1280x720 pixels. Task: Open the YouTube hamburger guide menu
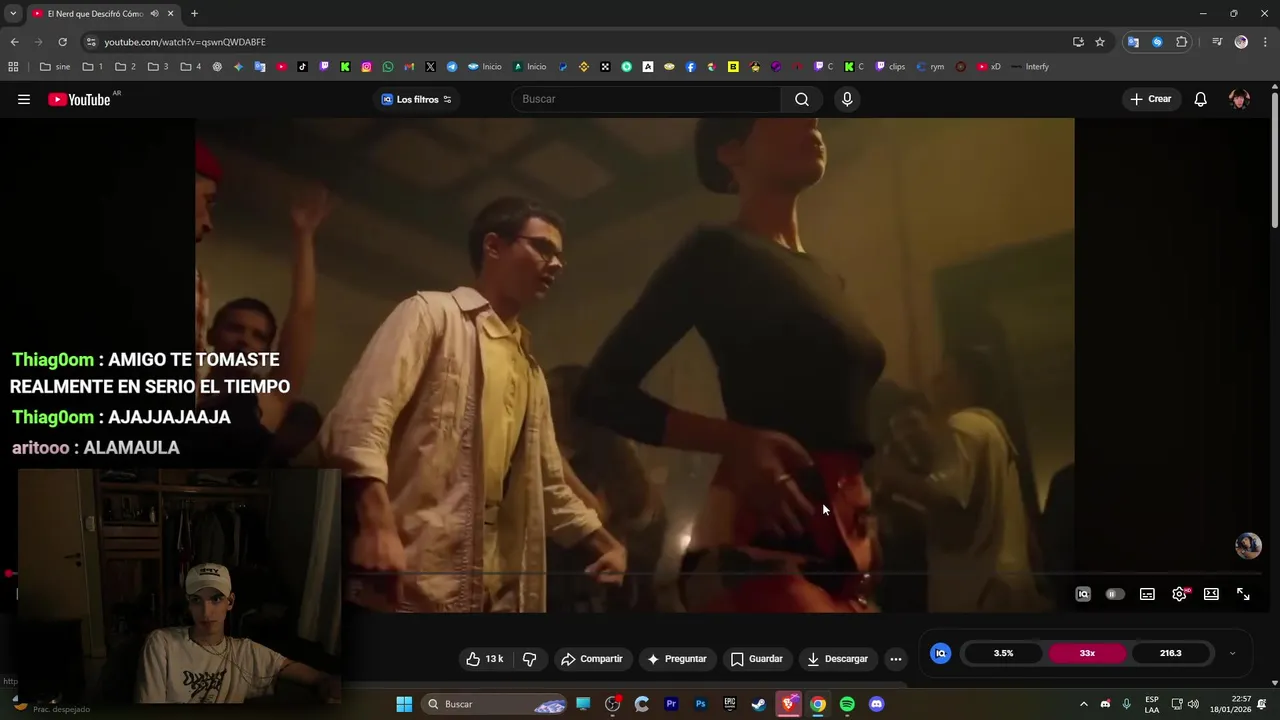(x=24, y=99)
